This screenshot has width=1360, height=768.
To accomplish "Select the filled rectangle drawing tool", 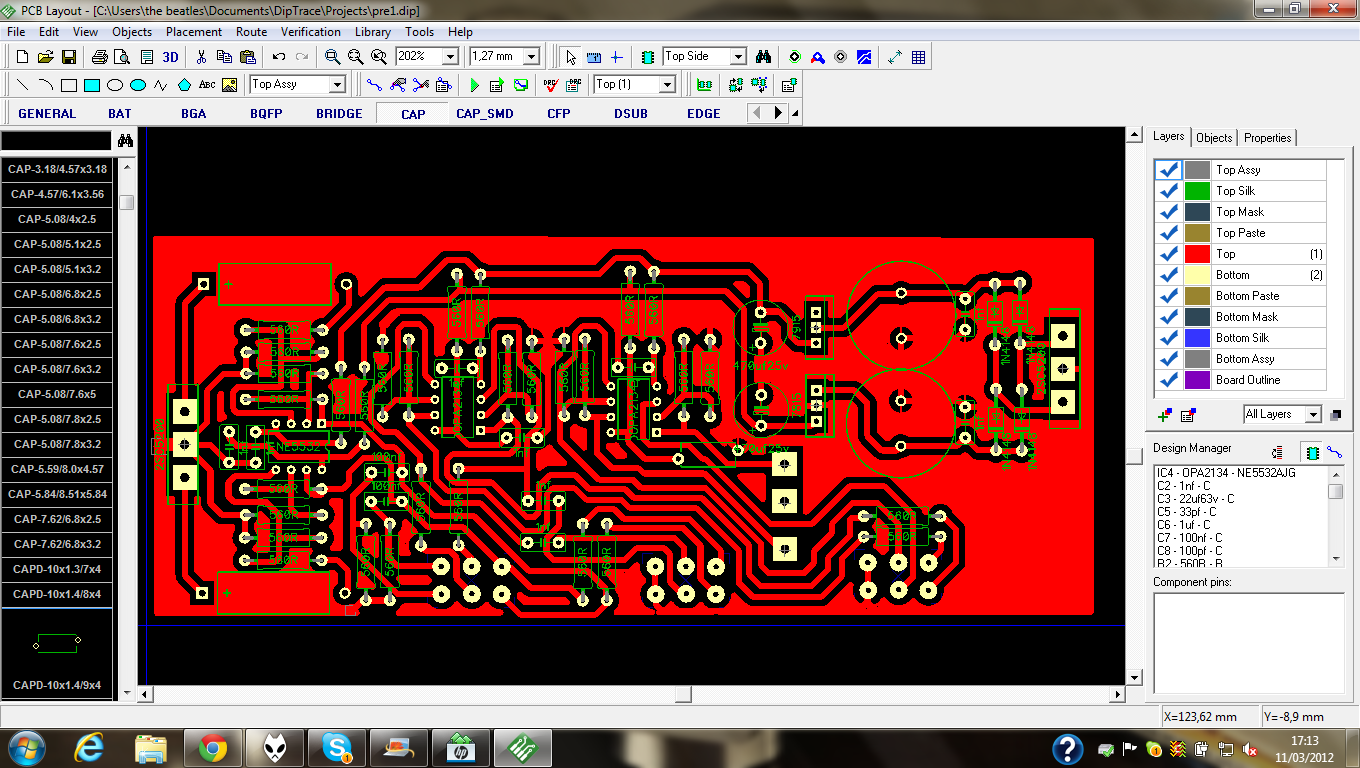I will [x=93, y=85].
